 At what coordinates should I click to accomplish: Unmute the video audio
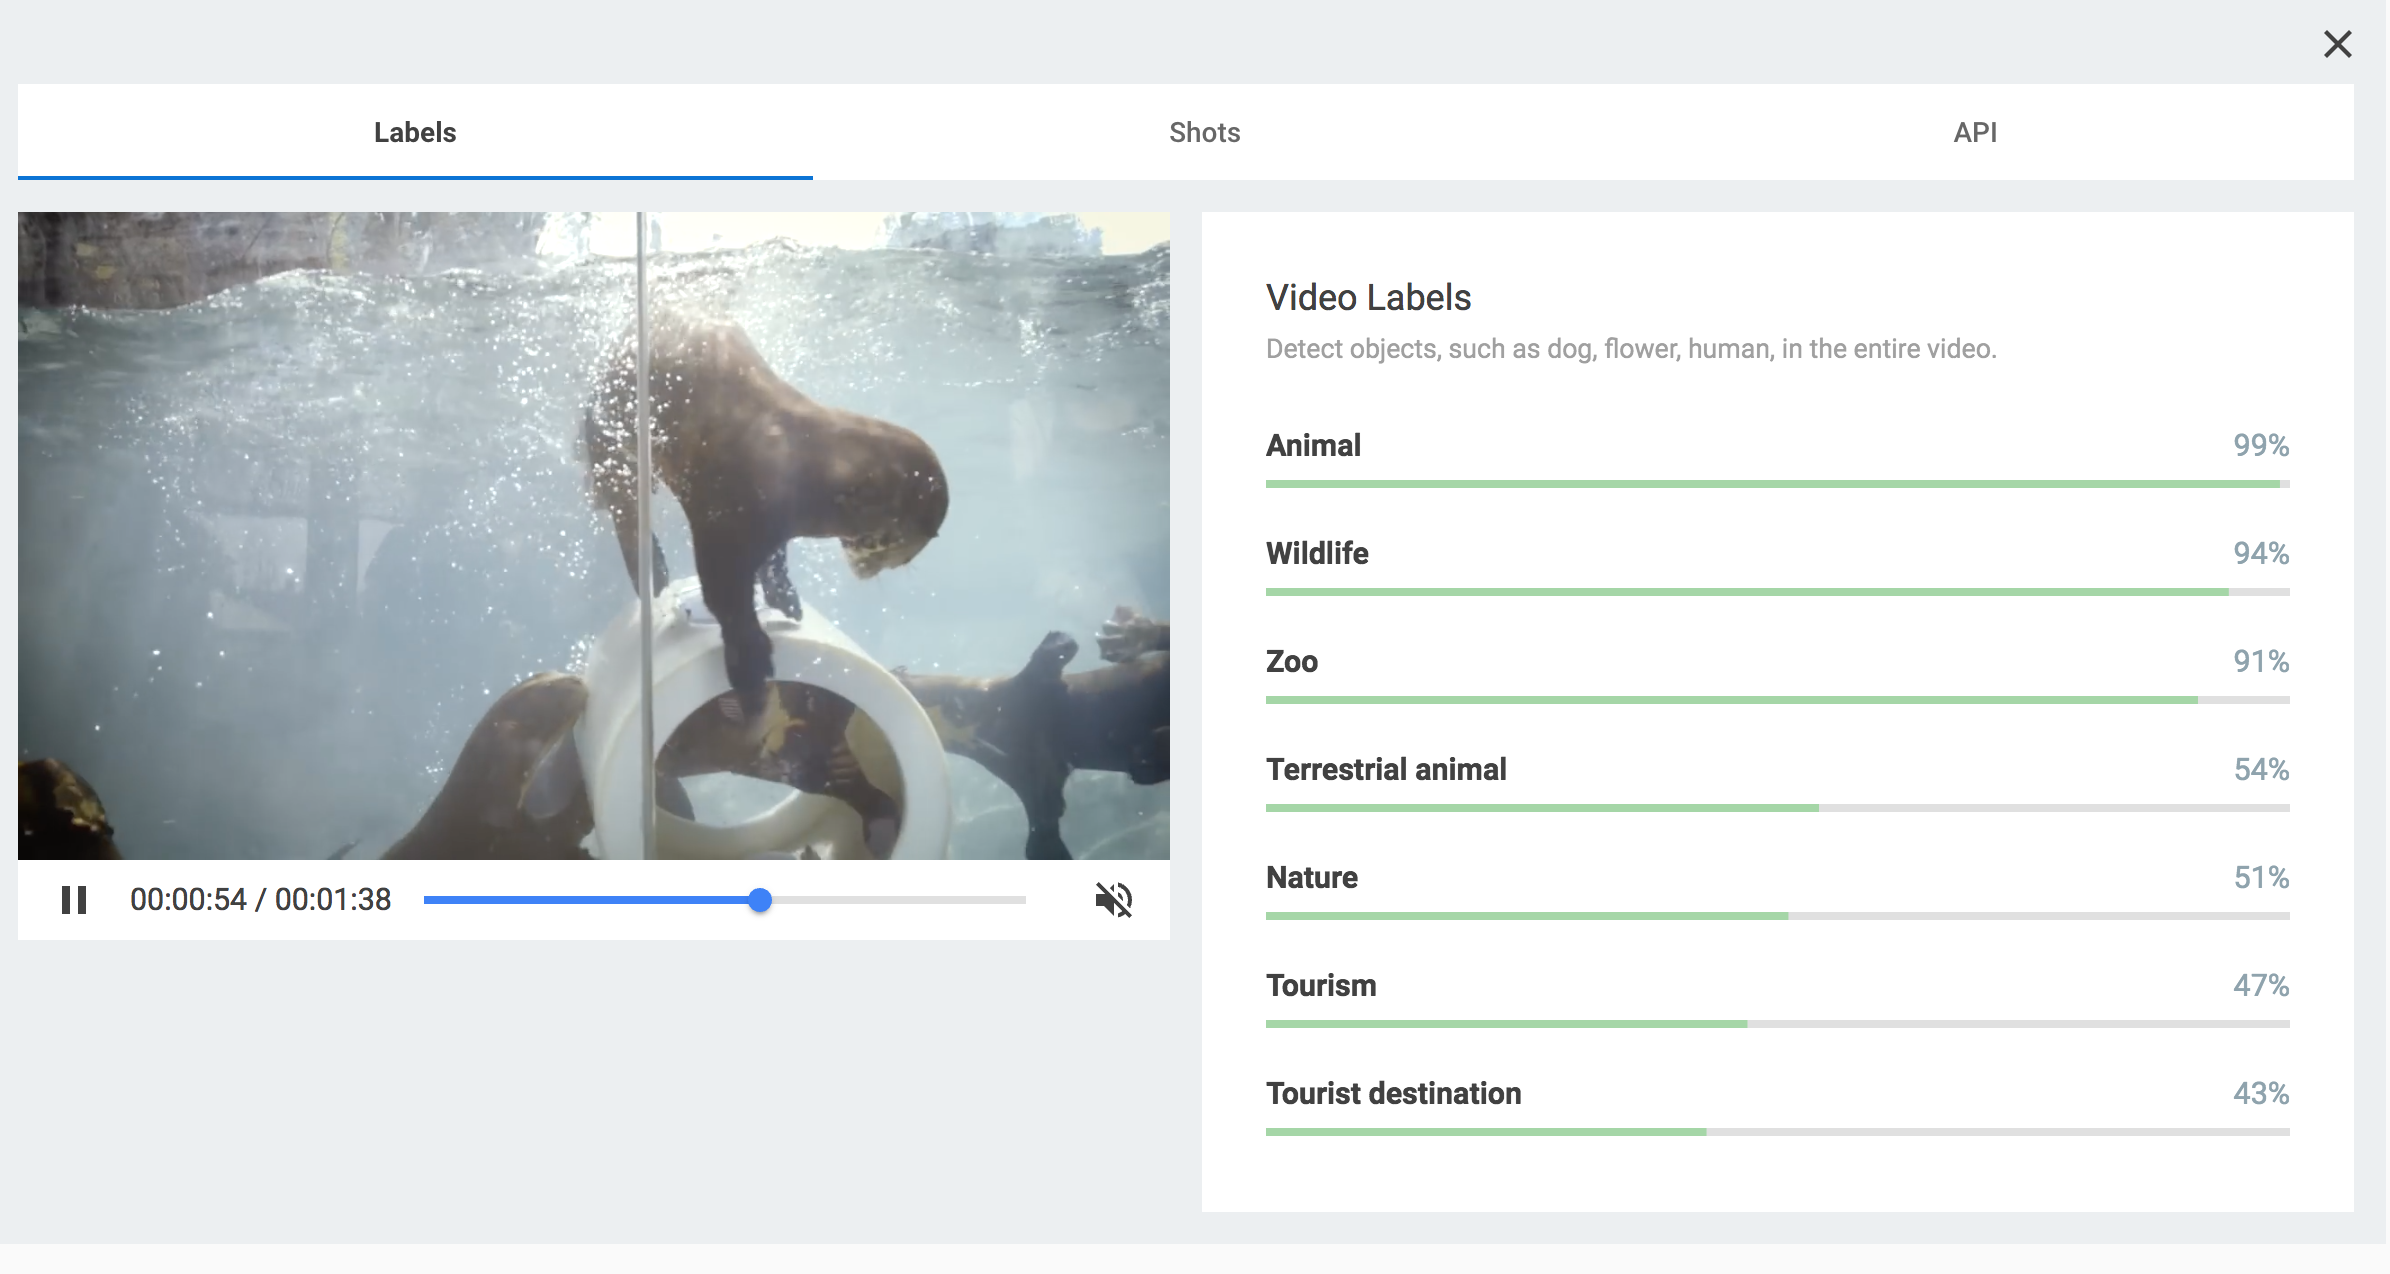tap(1113, 899)
